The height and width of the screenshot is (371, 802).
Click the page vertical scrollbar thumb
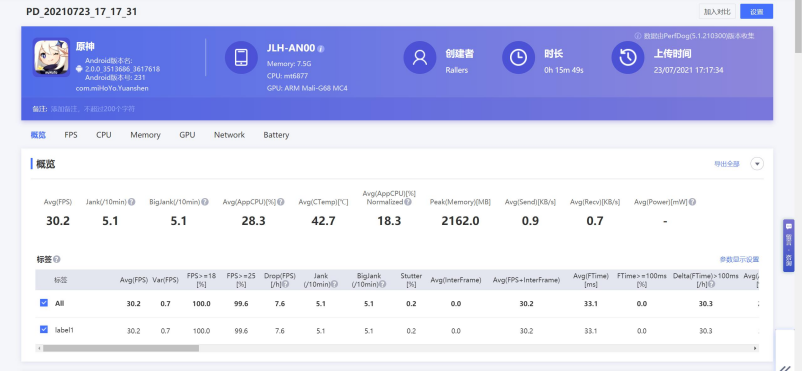click(x=798, y=26)
